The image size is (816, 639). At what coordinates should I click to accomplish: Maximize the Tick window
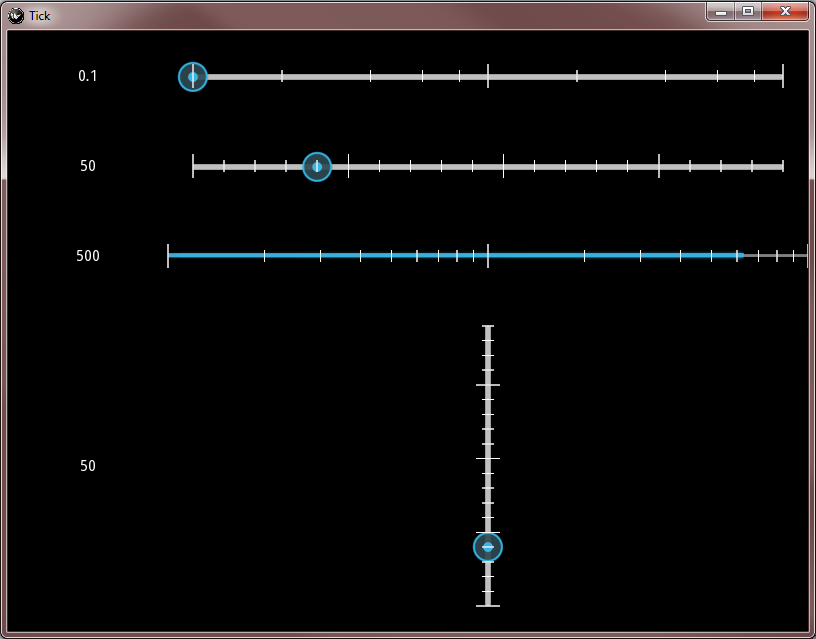pos(748,11)
